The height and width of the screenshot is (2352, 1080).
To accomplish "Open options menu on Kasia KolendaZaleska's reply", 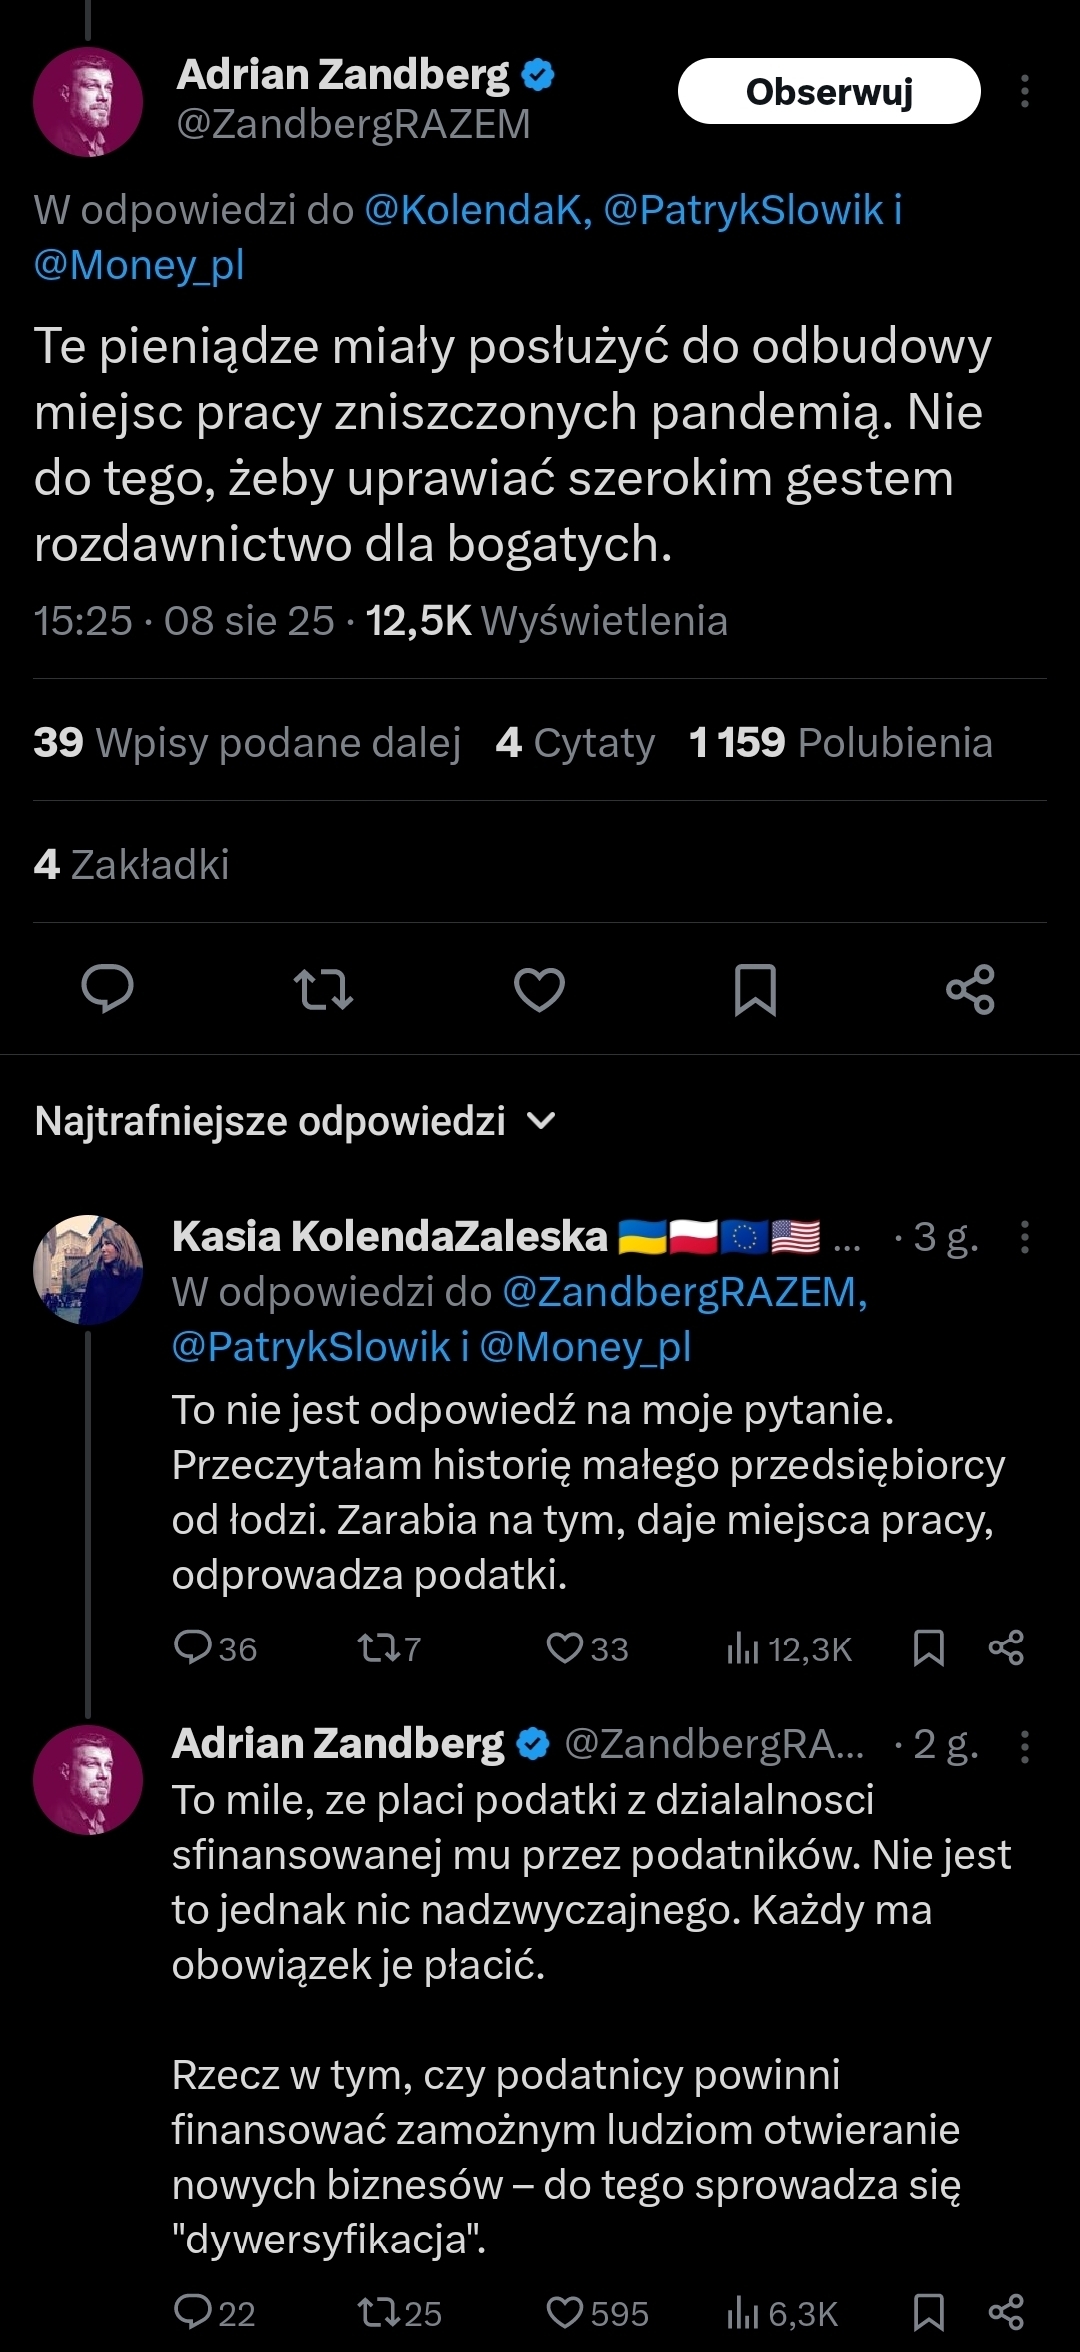I will 1024,1237.
